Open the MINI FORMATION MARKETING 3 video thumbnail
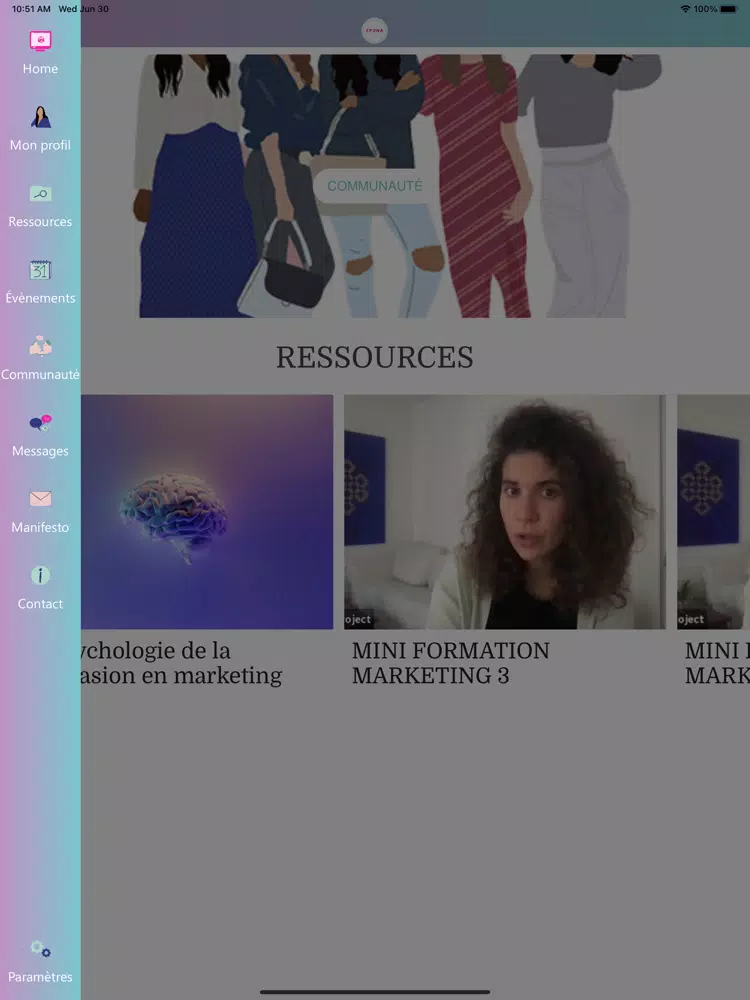The image size is (750, 1000). coord(504,511)
